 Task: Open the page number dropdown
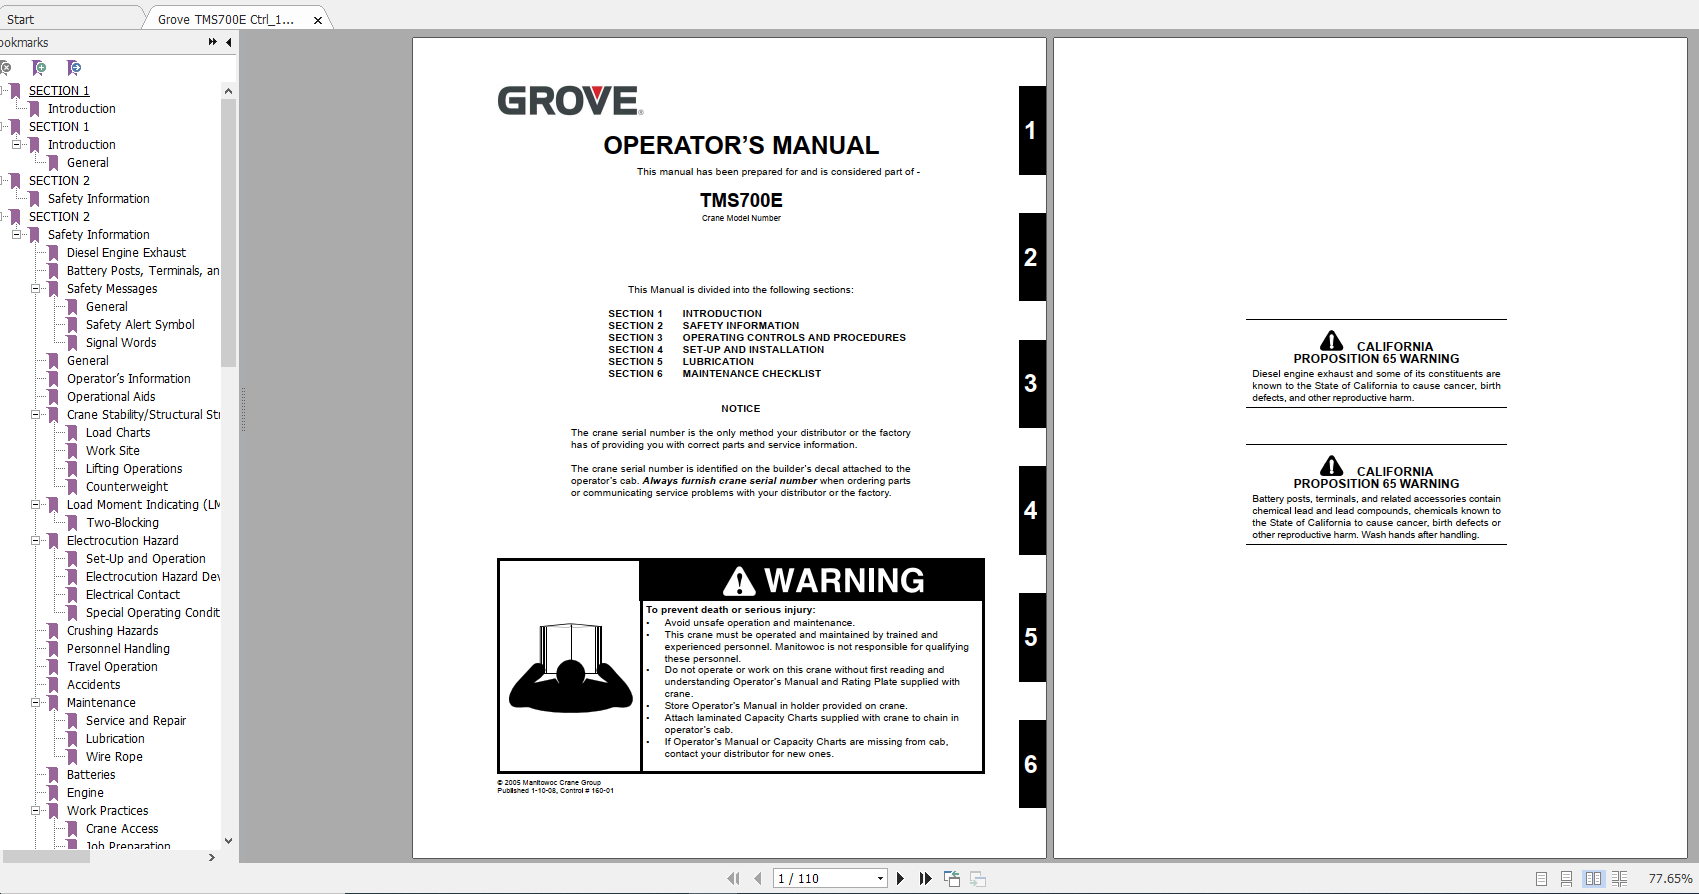pos(880,878)
